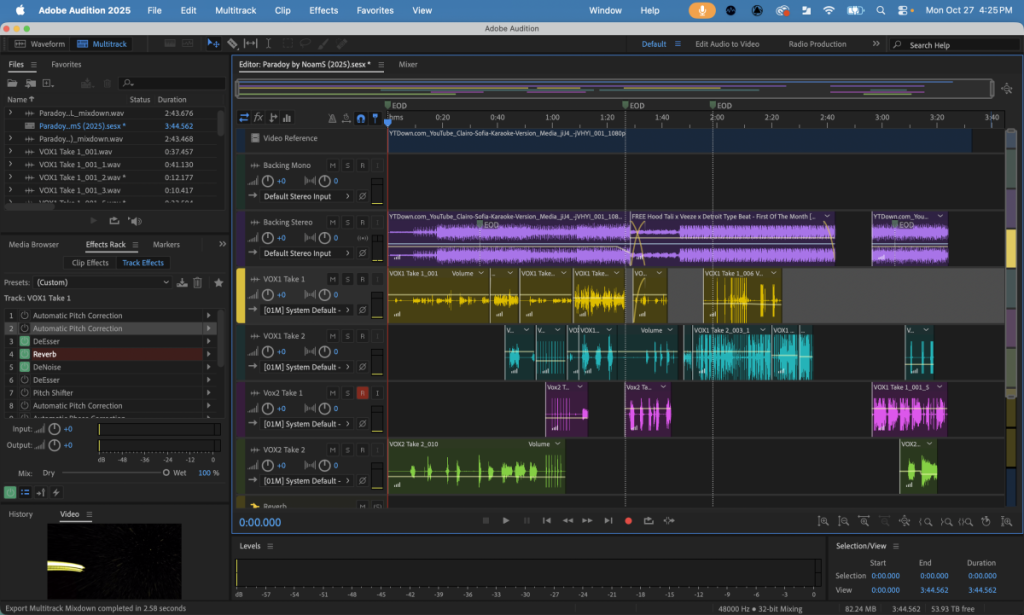Screen dimensions: 1024x615
Task: Select the Time Selection tool
Action: click(268, 44)
